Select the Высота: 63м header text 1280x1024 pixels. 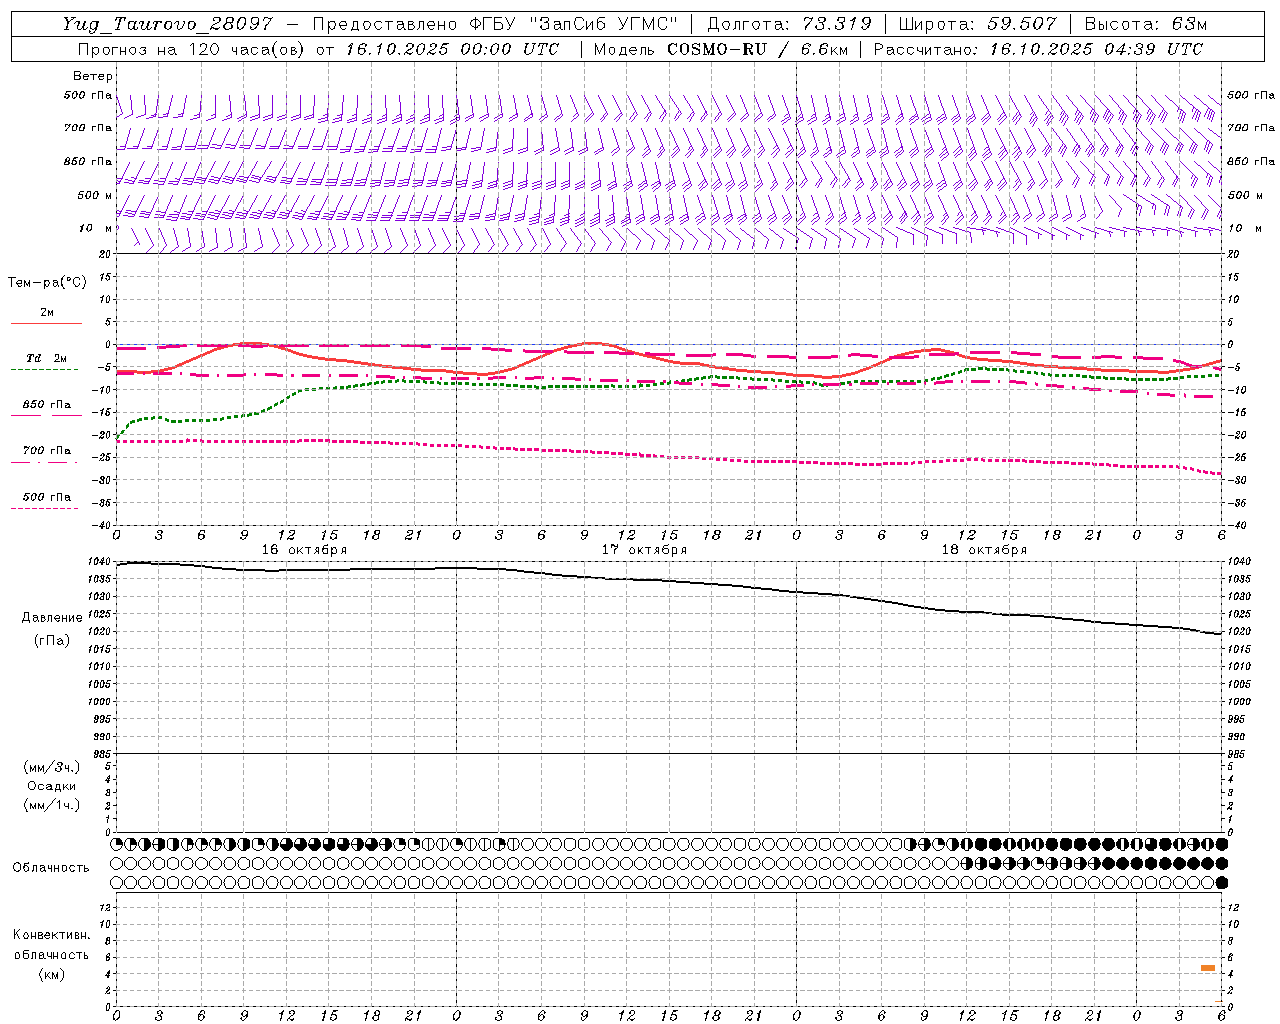pyautogui.click(x=1146, y=24)
